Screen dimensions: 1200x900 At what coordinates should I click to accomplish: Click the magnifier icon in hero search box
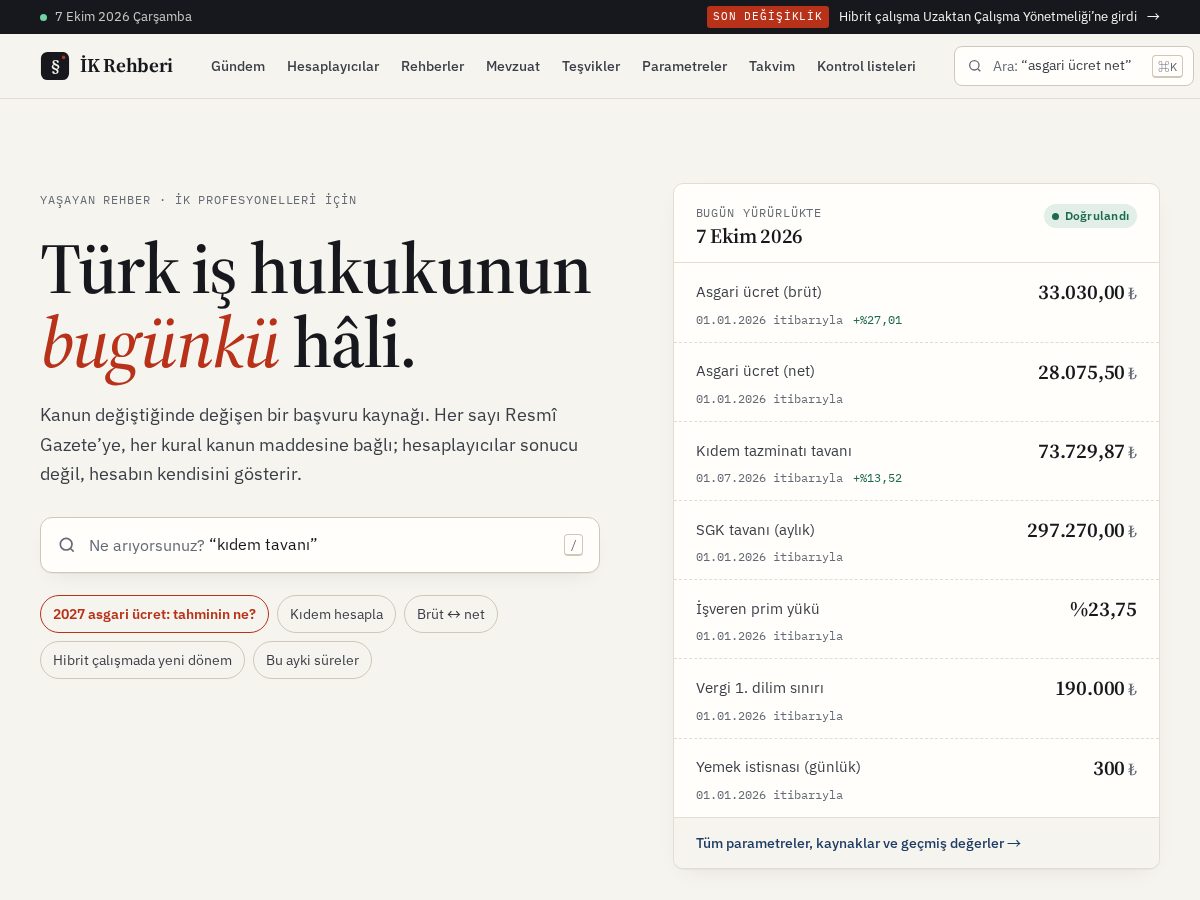pos(67,545)
